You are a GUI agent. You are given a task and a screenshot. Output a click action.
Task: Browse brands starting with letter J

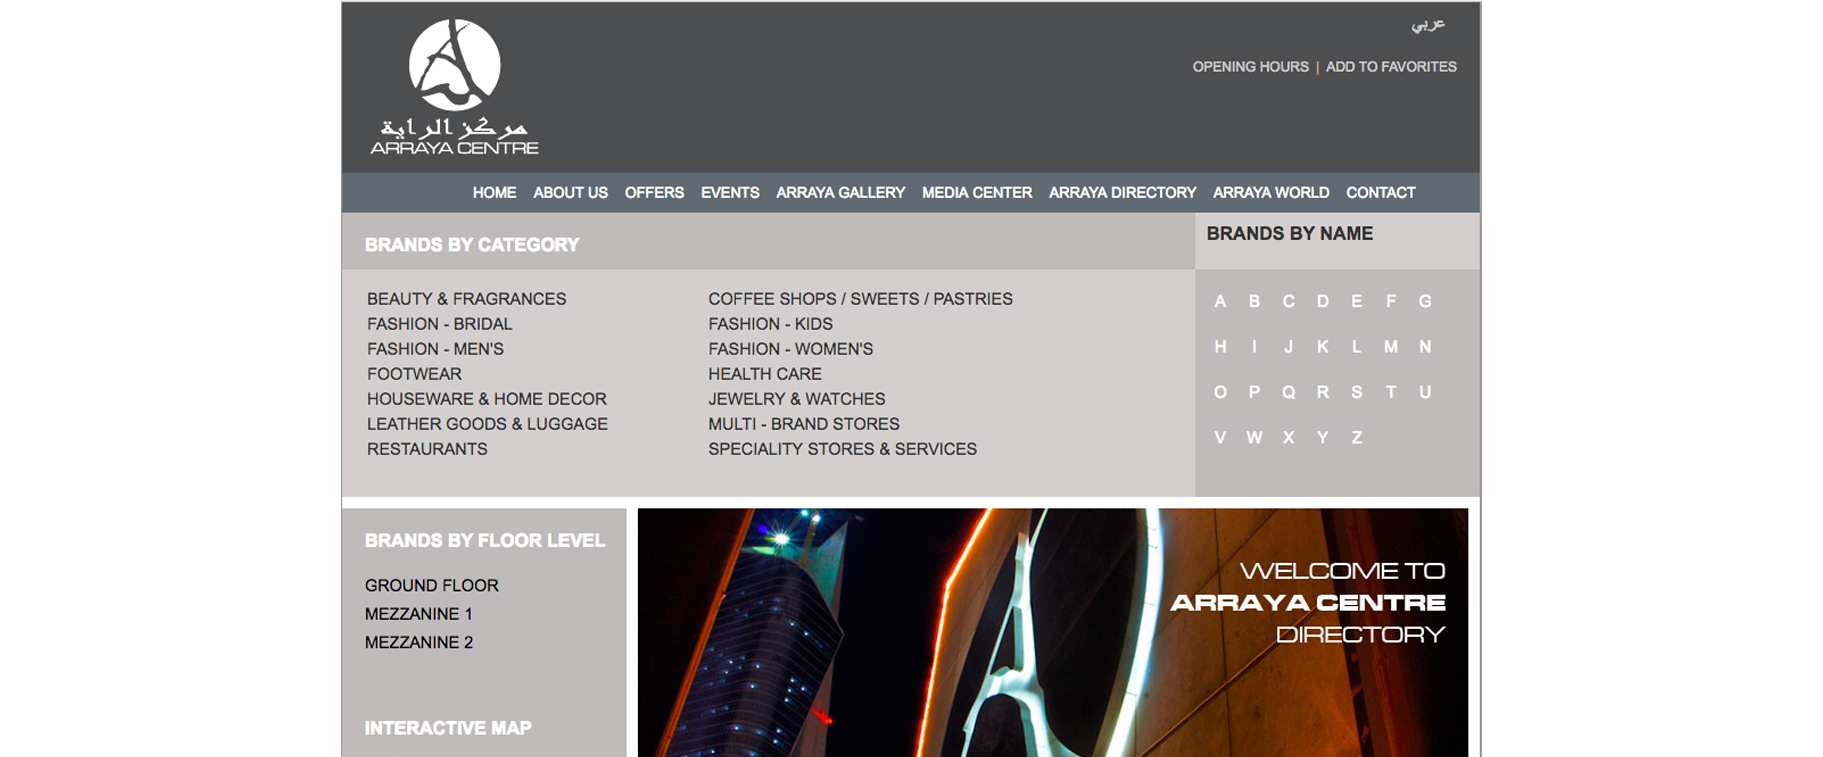[1288, 347]
